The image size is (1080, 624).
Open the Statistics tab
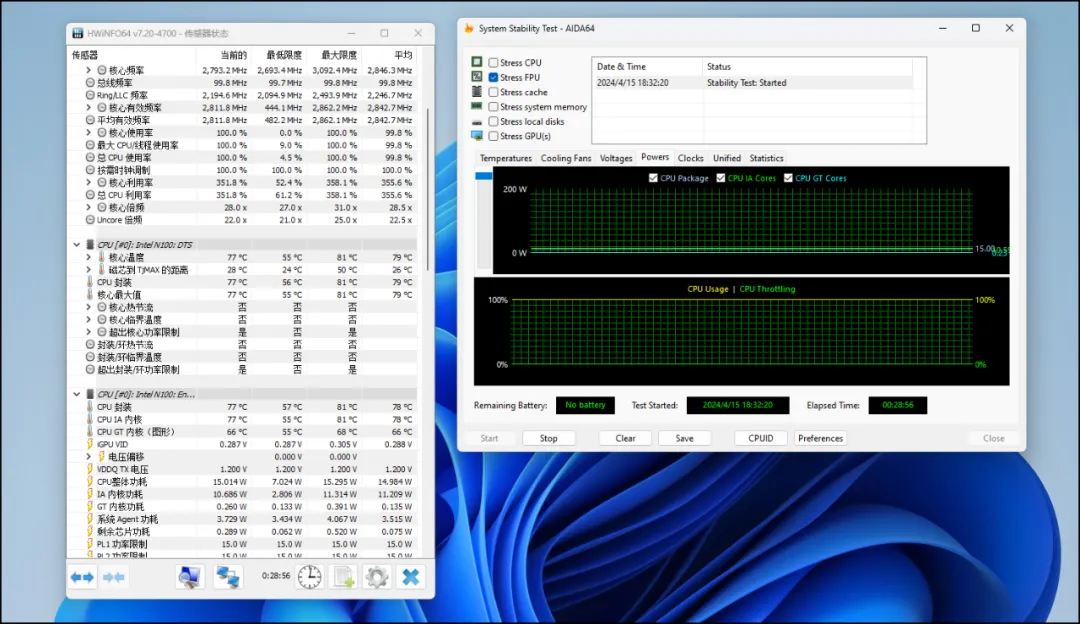point(766,158)
